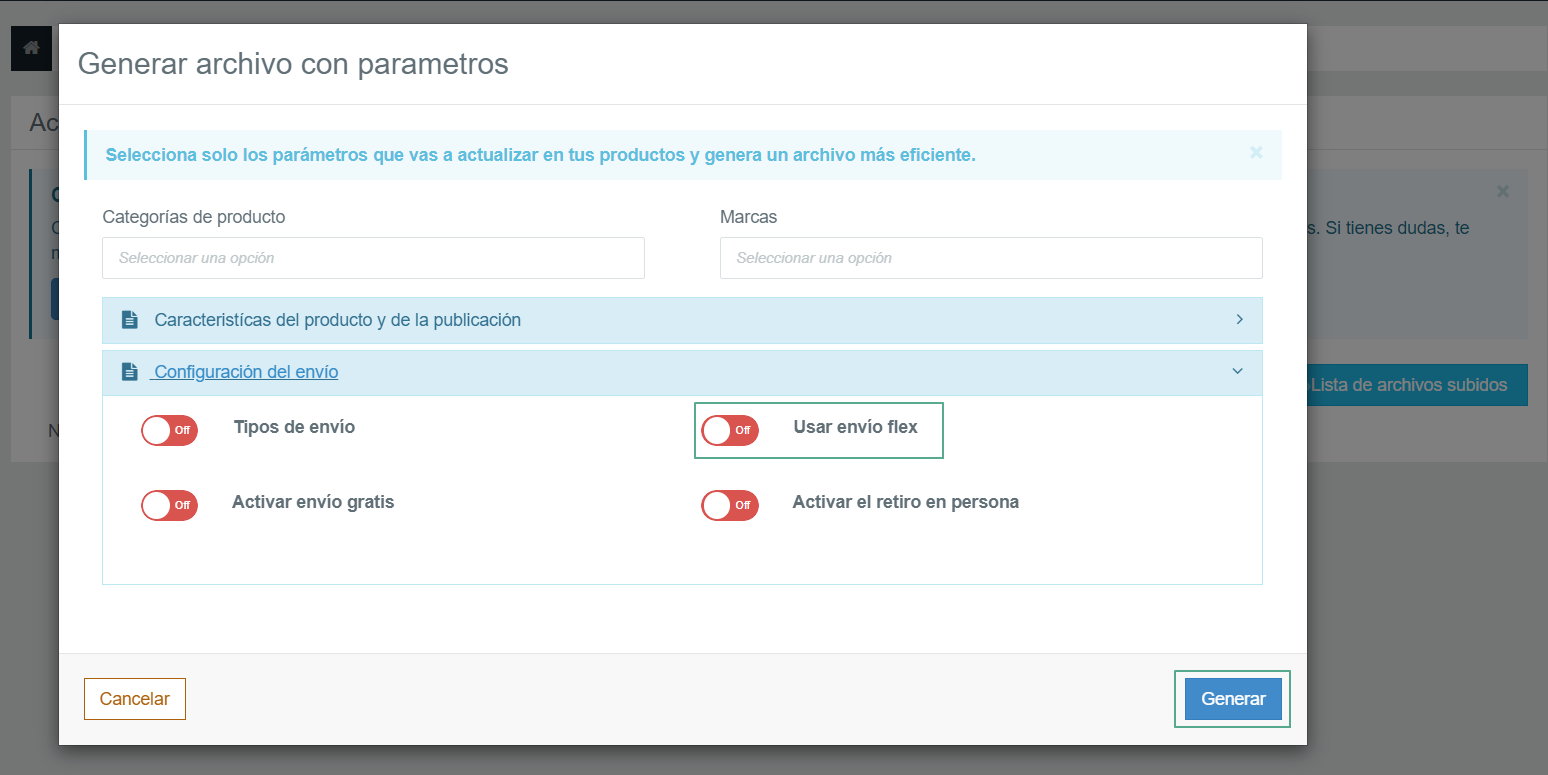Click the Generar archivo con parametros title

(x=293, y=64)
